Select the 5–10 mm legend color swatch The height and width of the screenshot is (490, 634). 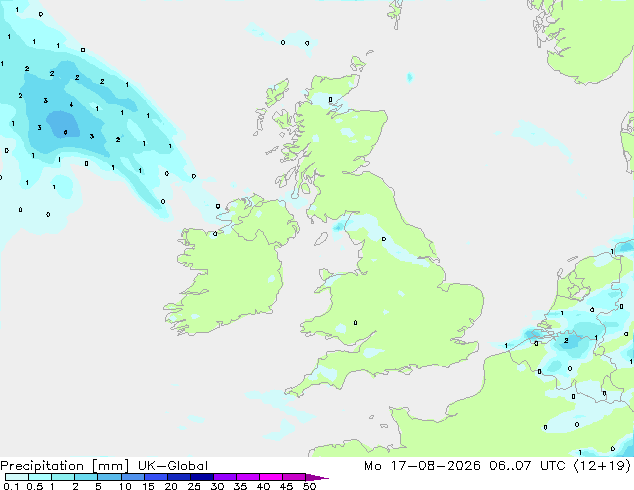coord(109,477)
